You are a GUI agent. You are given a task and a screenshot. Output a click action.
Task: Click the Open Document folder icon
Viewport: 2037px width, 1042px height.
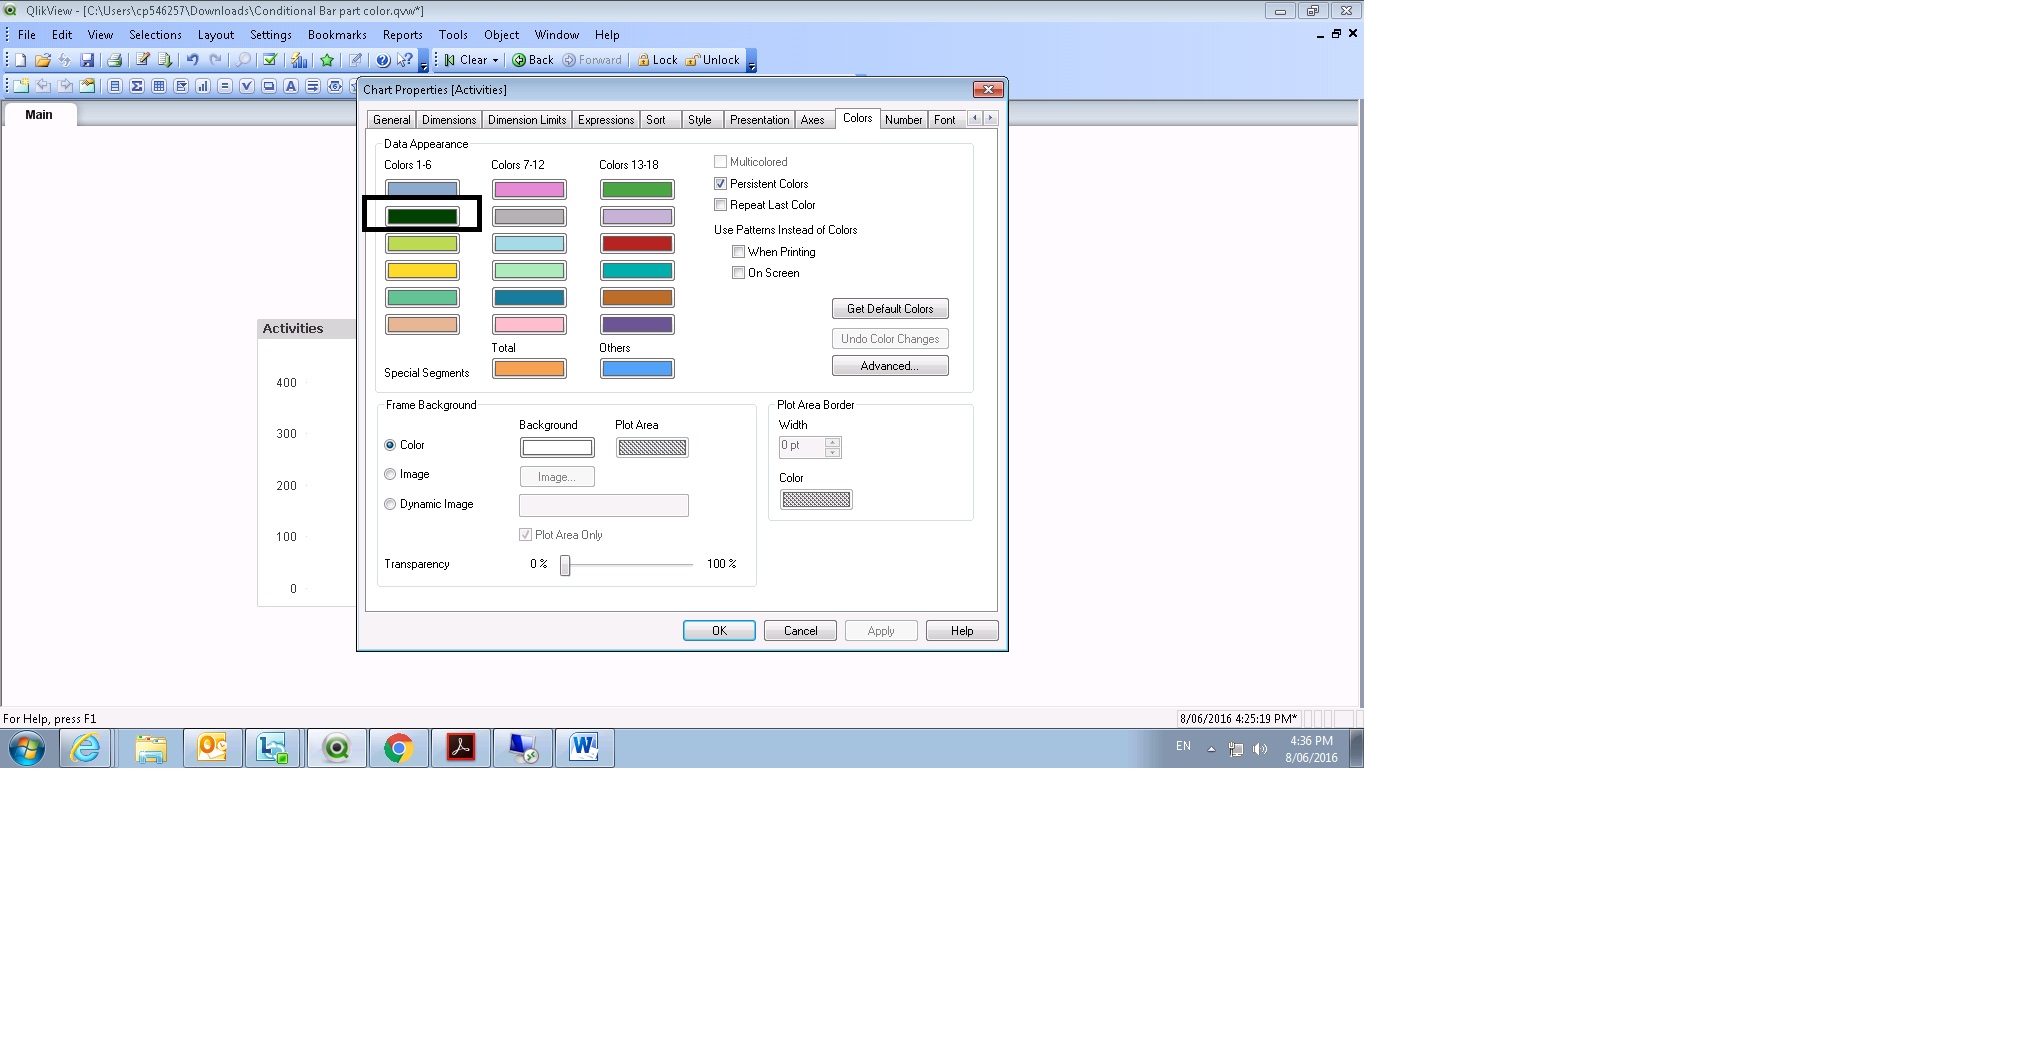coord(43,60)
